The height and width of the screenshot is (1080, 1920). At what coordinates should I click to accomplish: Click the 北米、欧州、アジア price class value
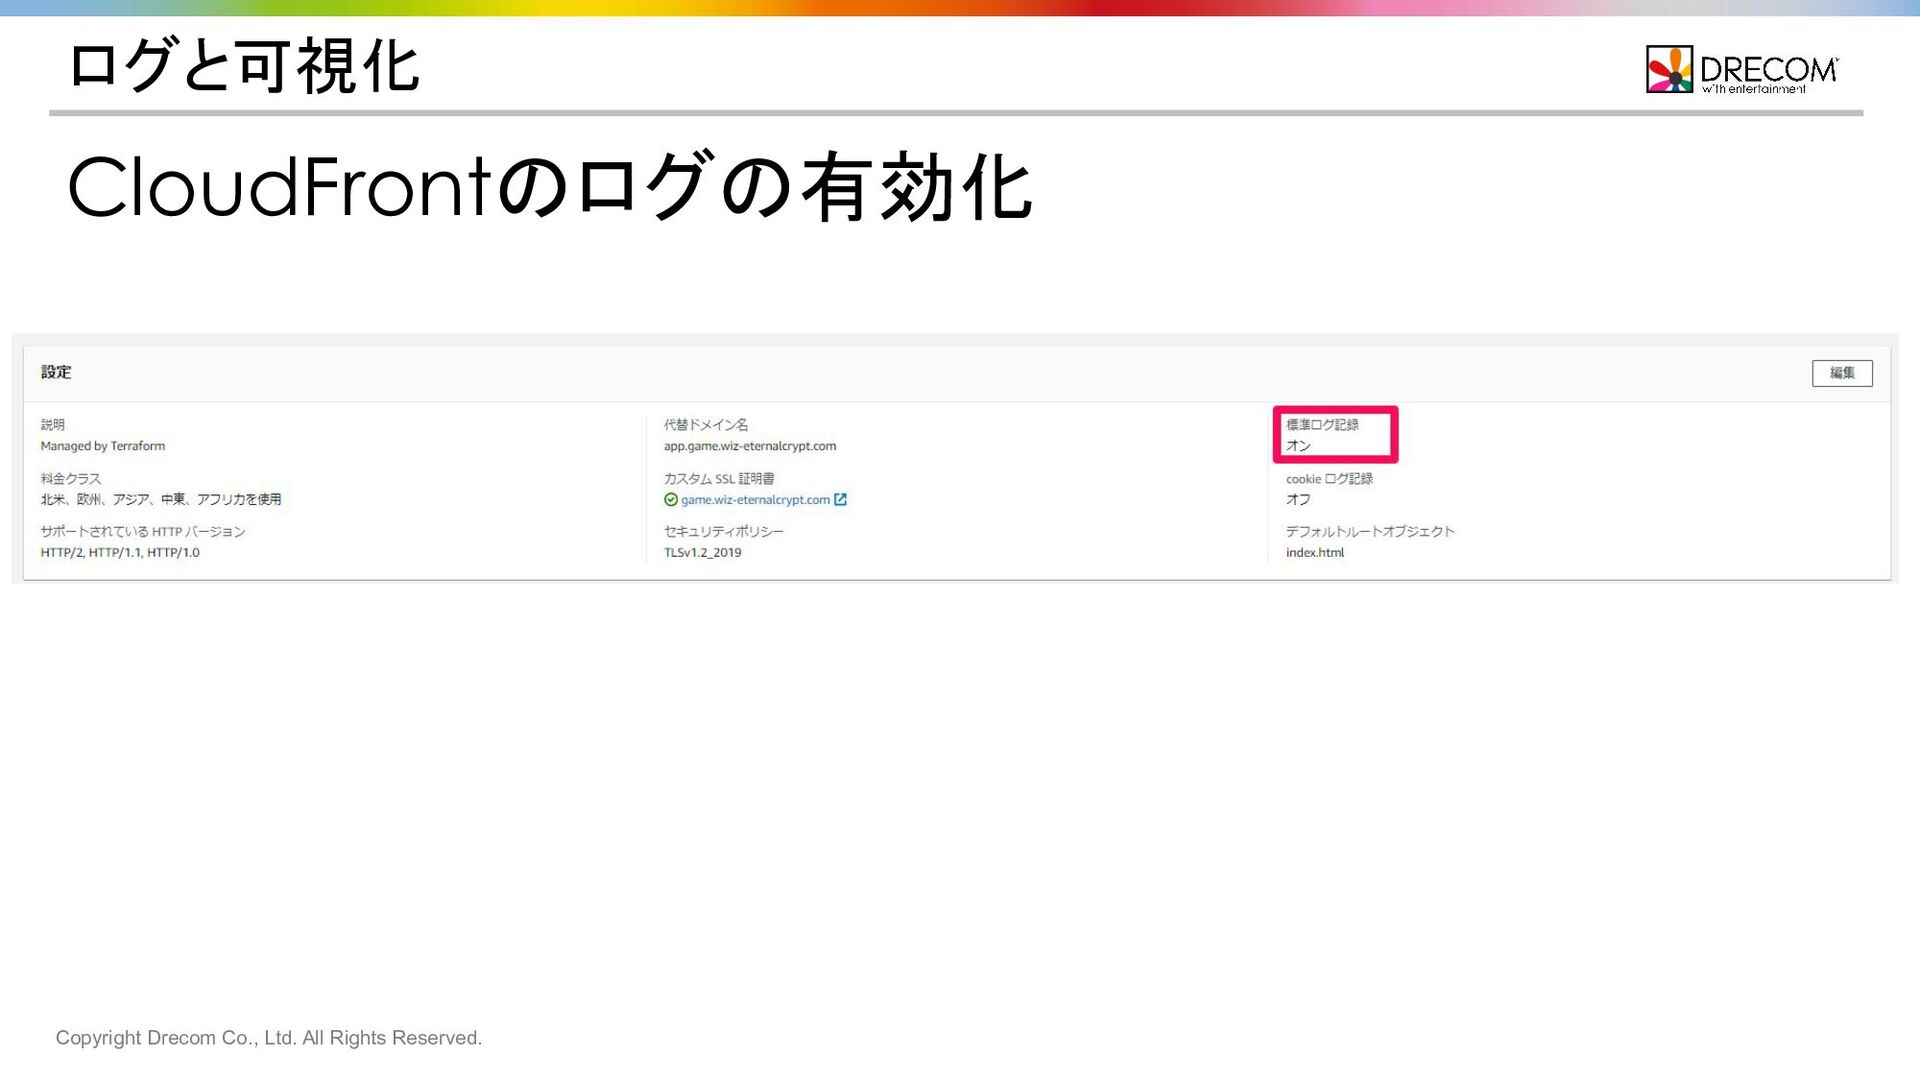pyautogui.click(x=161, y=499)
